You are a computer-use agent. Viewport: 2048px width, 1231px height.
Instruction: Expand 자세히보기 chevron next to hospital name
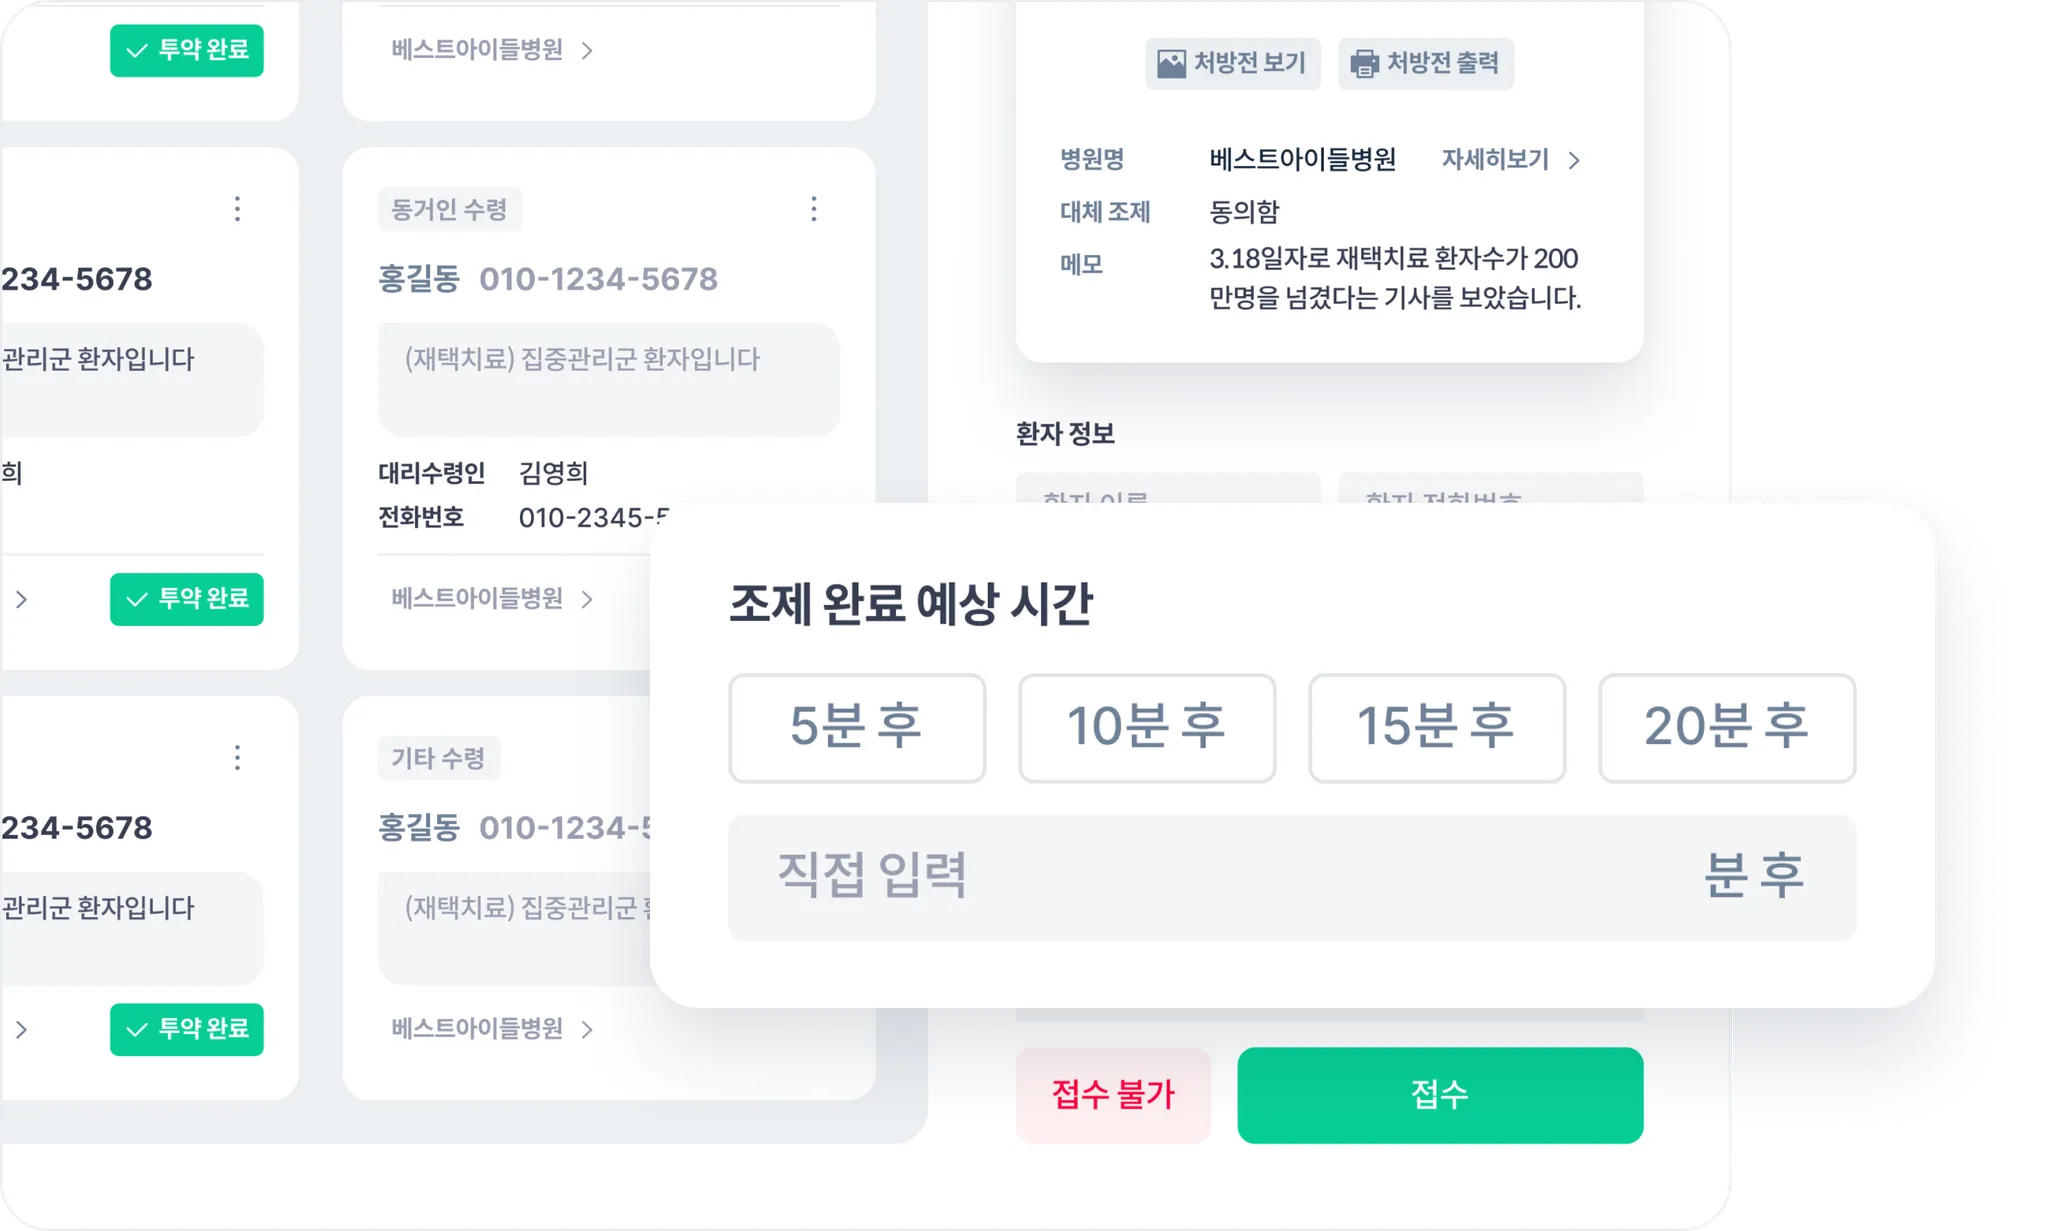tap(1574, 160)
